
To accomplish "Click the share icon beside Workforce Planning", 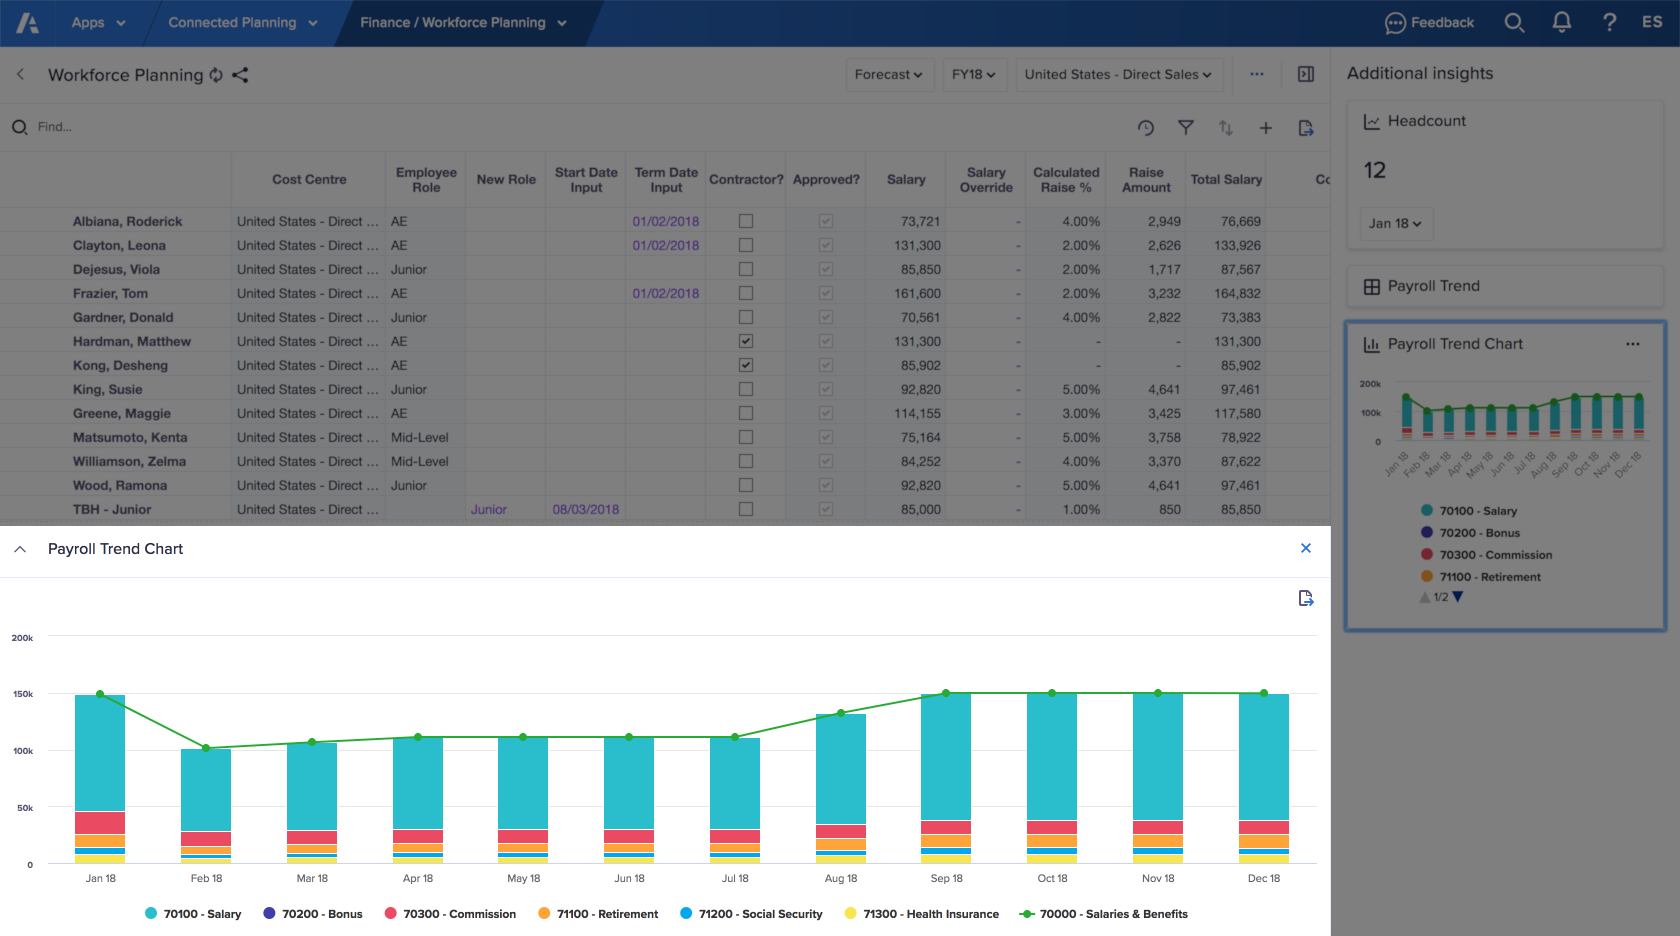I will (x=240, y=75).
